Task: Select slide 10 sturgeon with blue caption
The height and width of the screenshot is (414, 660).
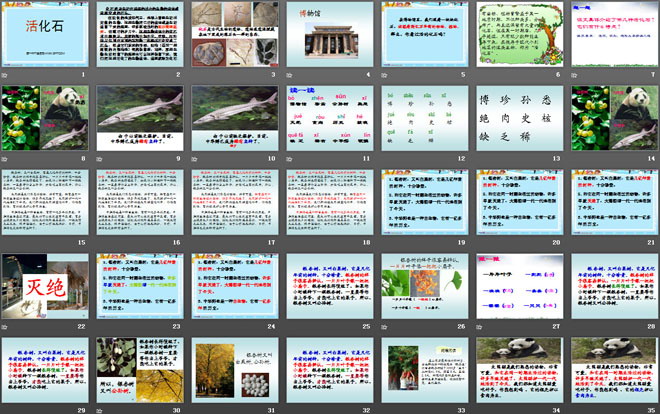Action: [235, 118]
